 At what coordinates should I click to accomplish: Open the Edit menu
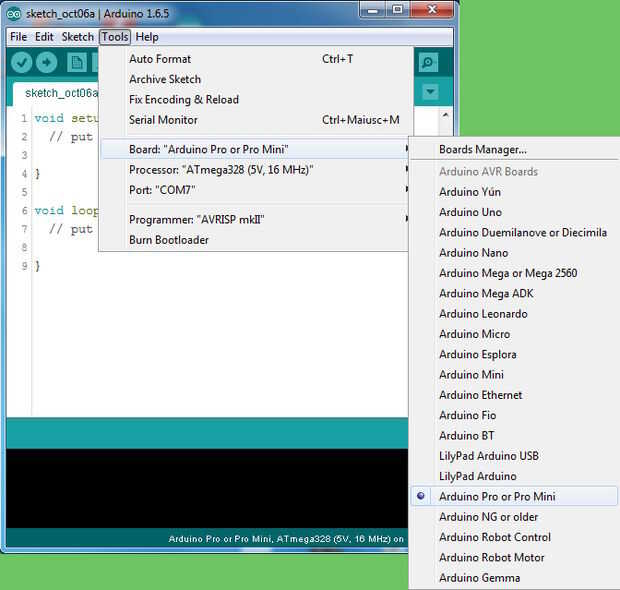pyautogui.click(x=44, y=37)
